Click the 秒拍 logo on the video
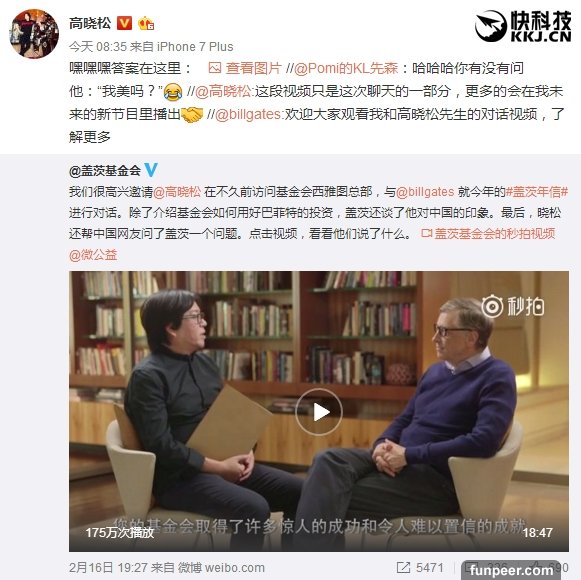This screenshot has width=581, height=580. [x=513, y=306]
